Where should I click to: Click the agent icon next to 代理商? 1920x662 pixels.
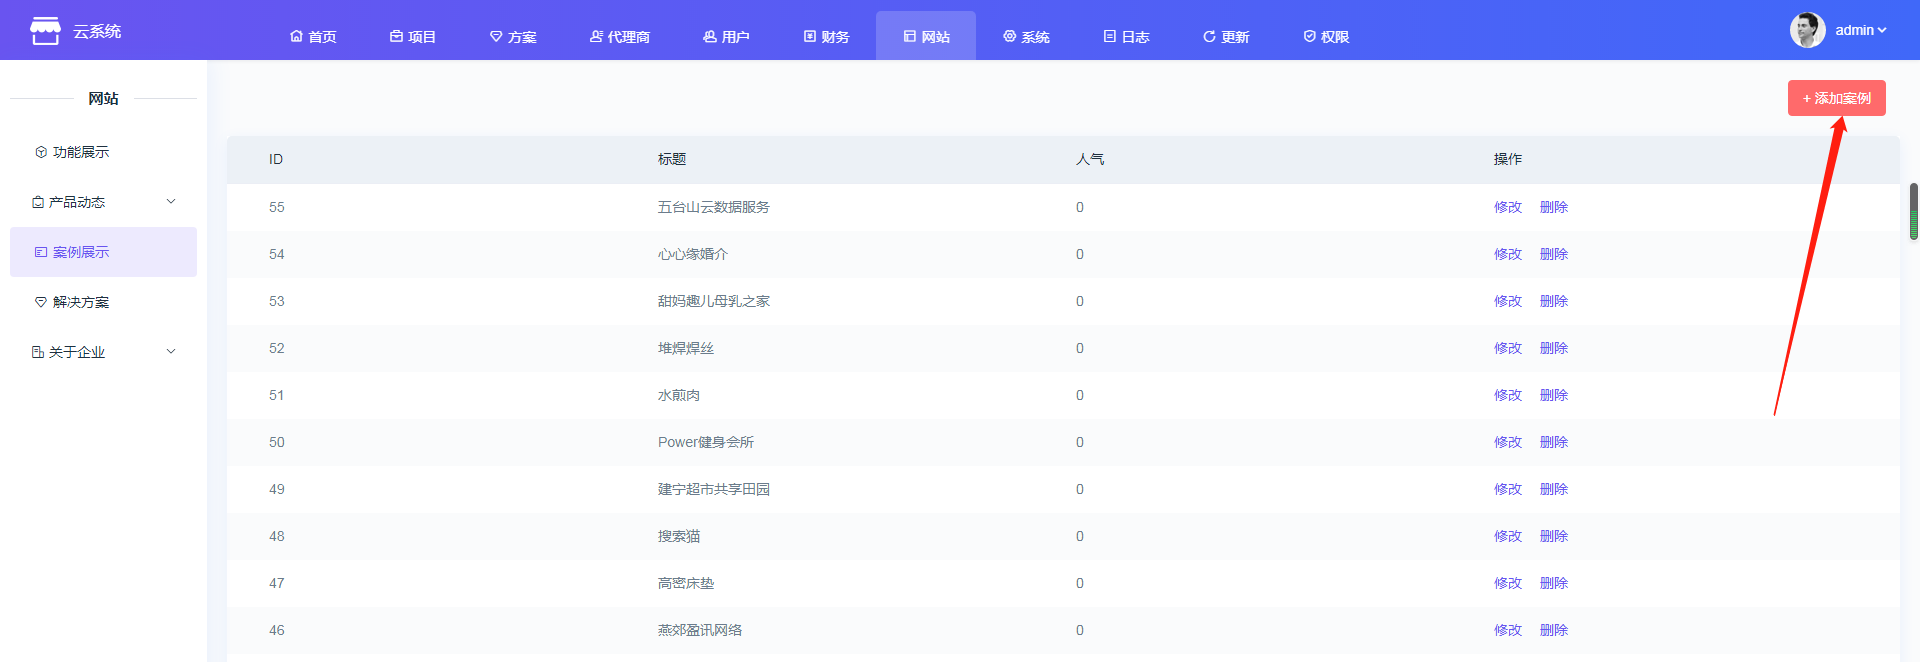pyautogui.click(x=596, y=36)
